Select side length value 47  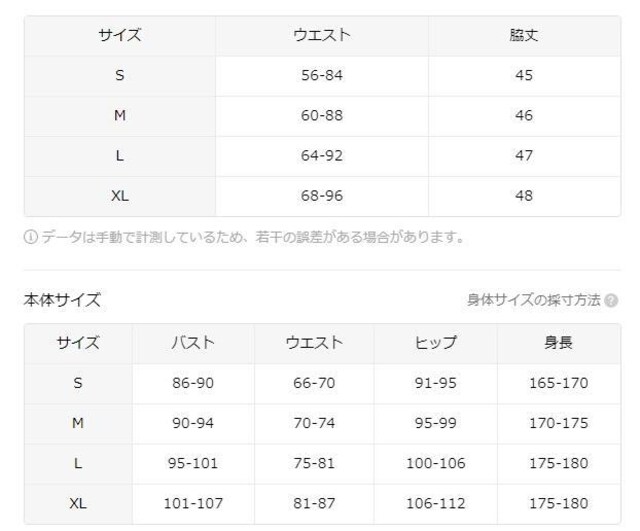click(x=524, y=156)
